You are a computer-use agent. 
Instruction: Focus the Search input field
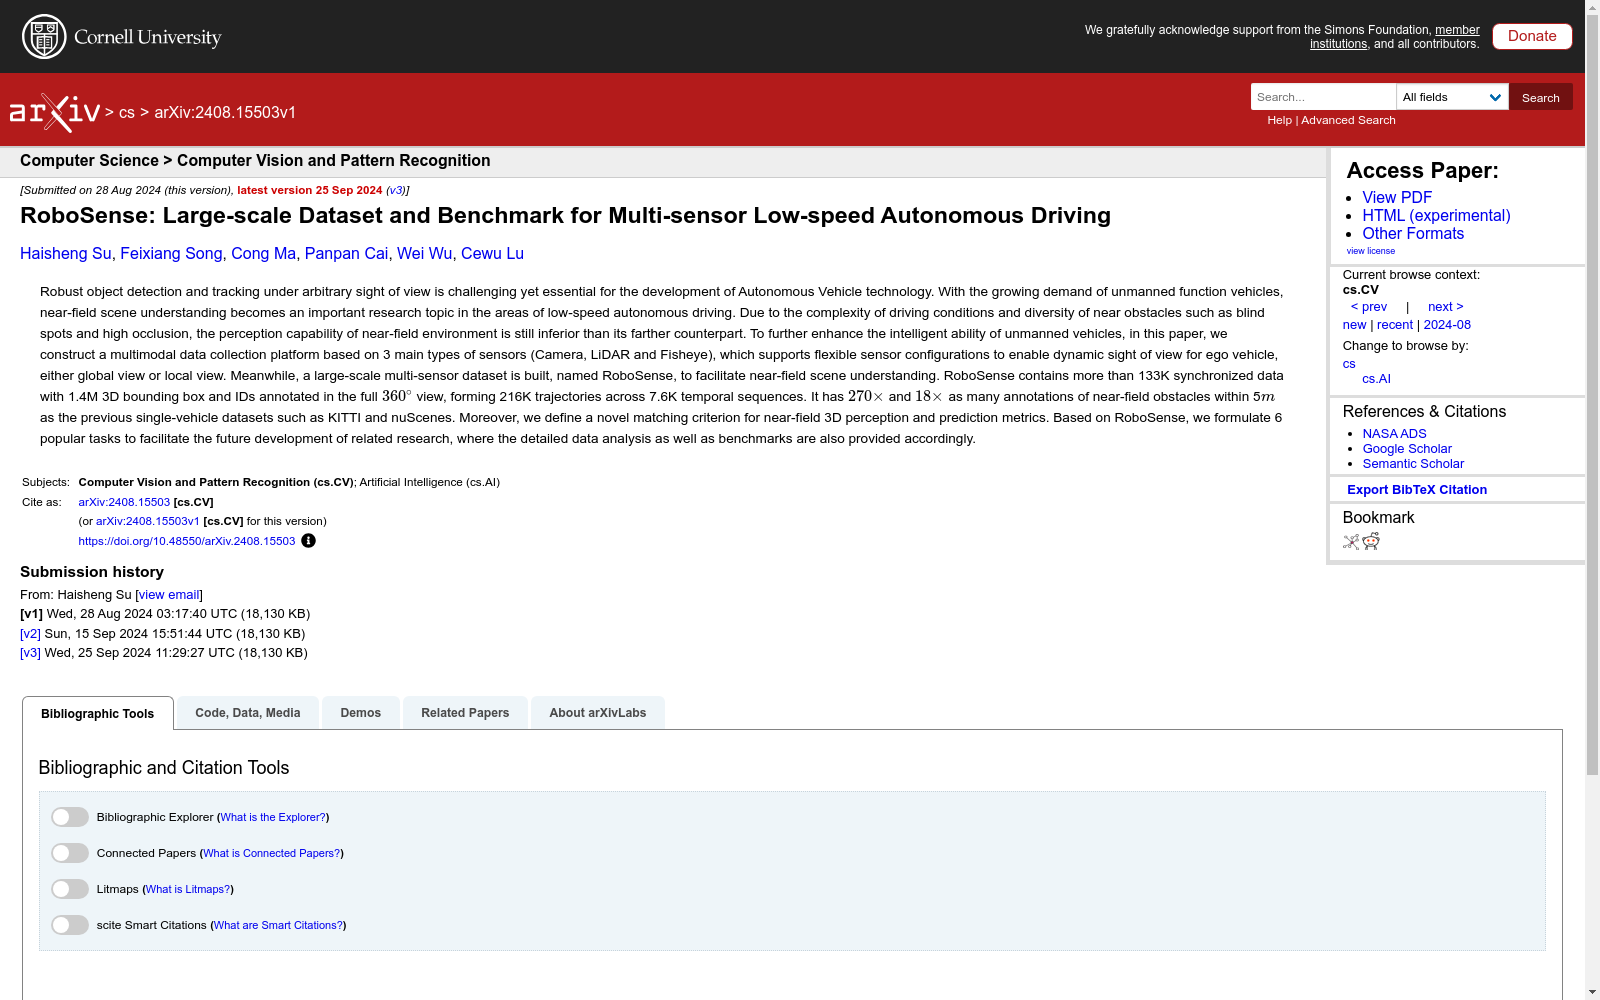pyautogui.click(x=1323, y=97)
